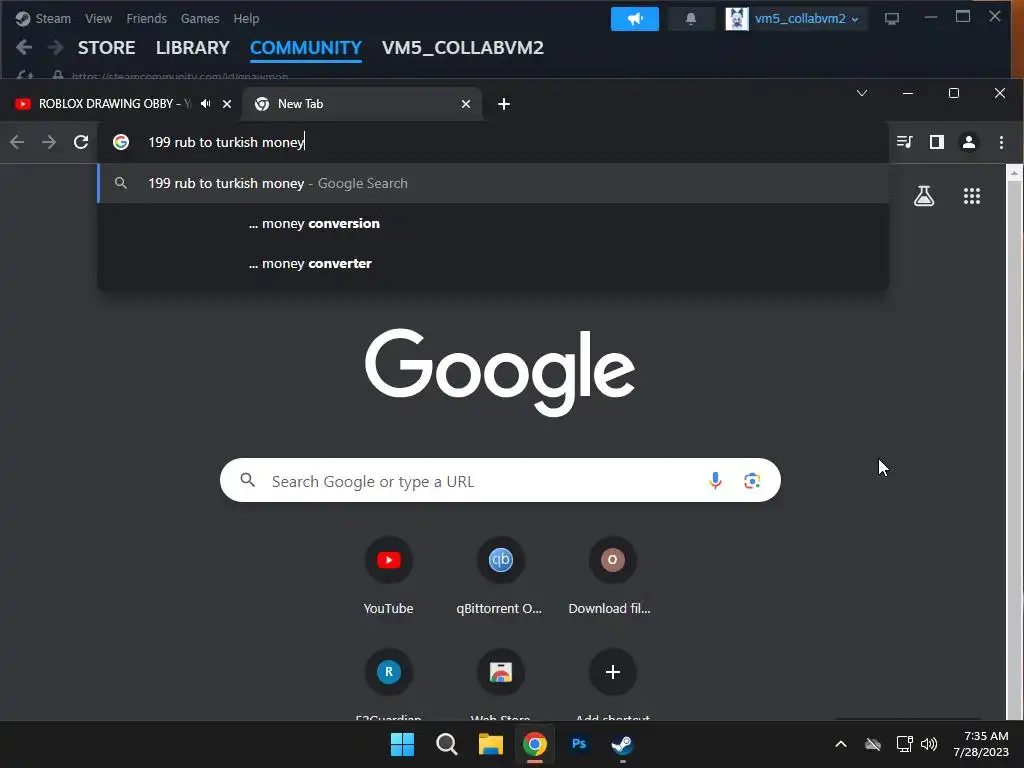1024x768 pixels.
Task: Click Chrome forward arrow button
Action: (49, 142)
